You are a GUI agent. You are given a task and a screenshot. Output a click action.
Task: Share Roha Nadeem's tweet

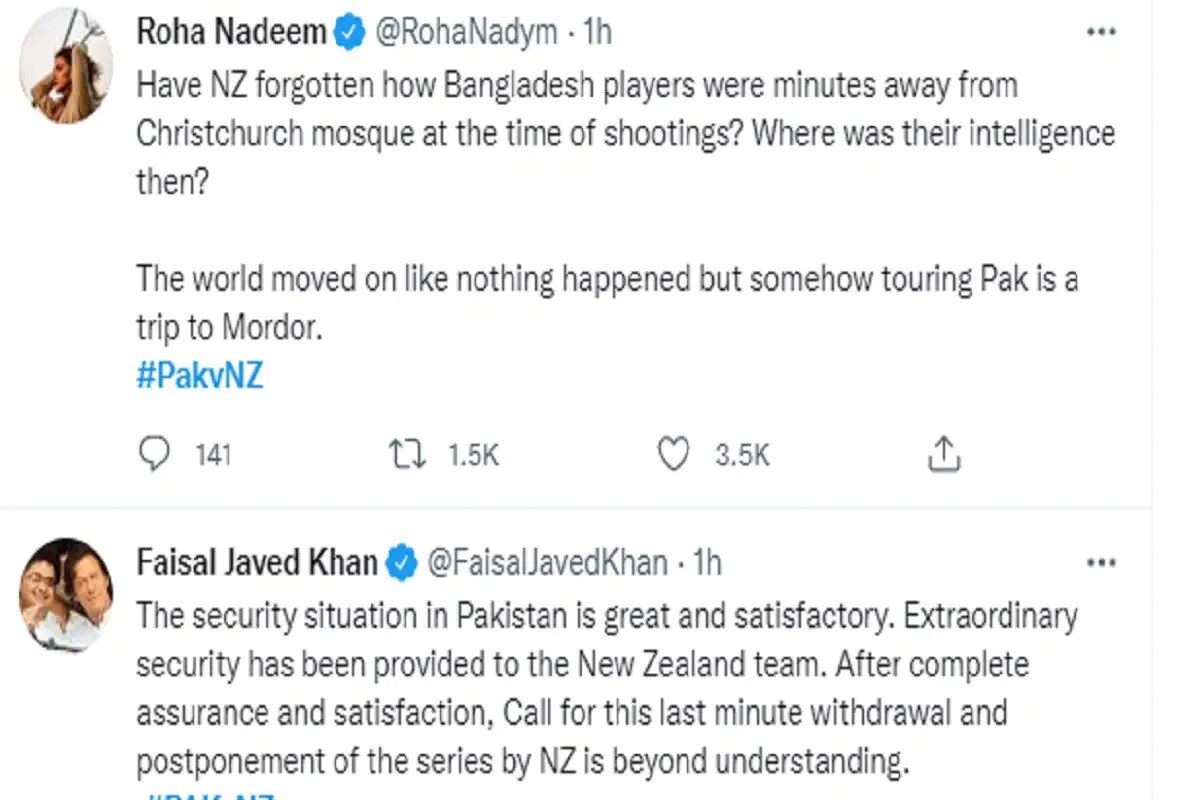[x=944, y=455]
